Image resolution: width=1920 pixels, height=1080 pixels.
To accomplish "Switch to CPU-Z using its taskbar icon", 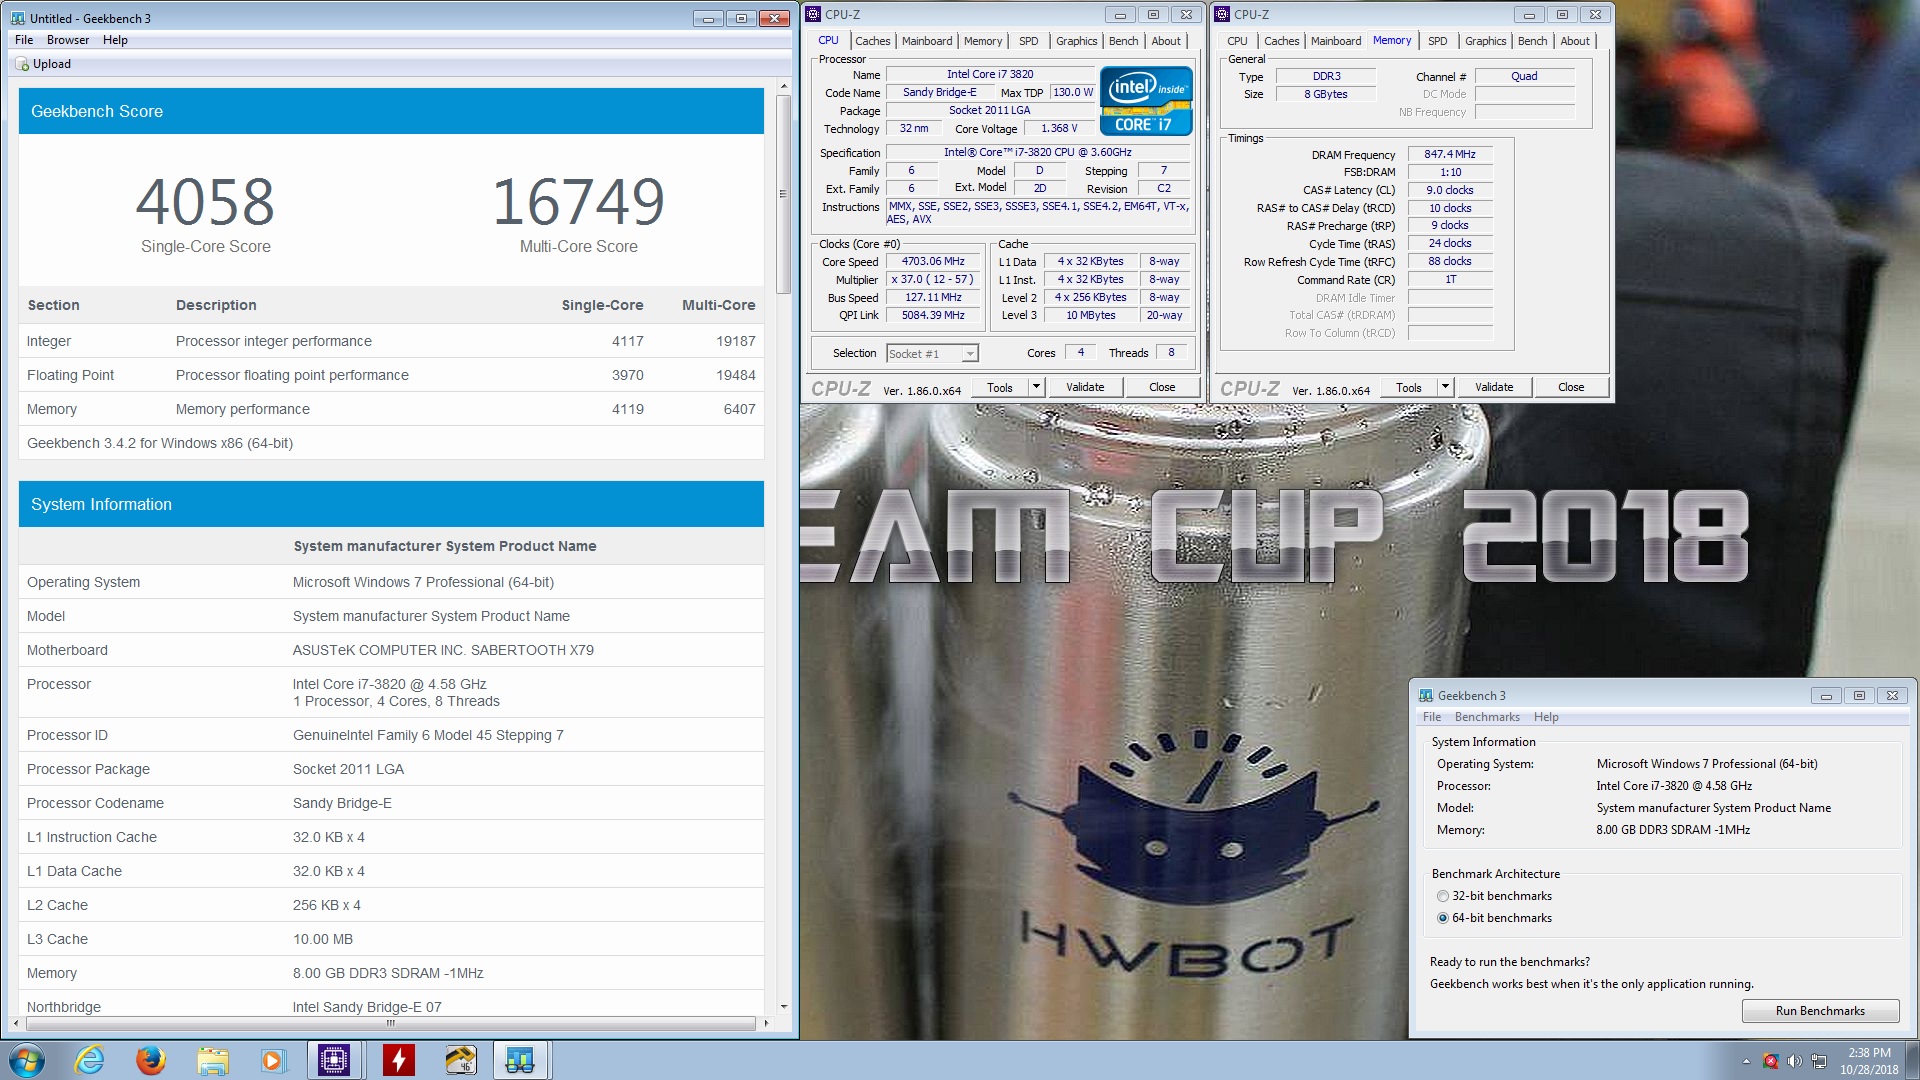I will click(x=334, y=1060).
